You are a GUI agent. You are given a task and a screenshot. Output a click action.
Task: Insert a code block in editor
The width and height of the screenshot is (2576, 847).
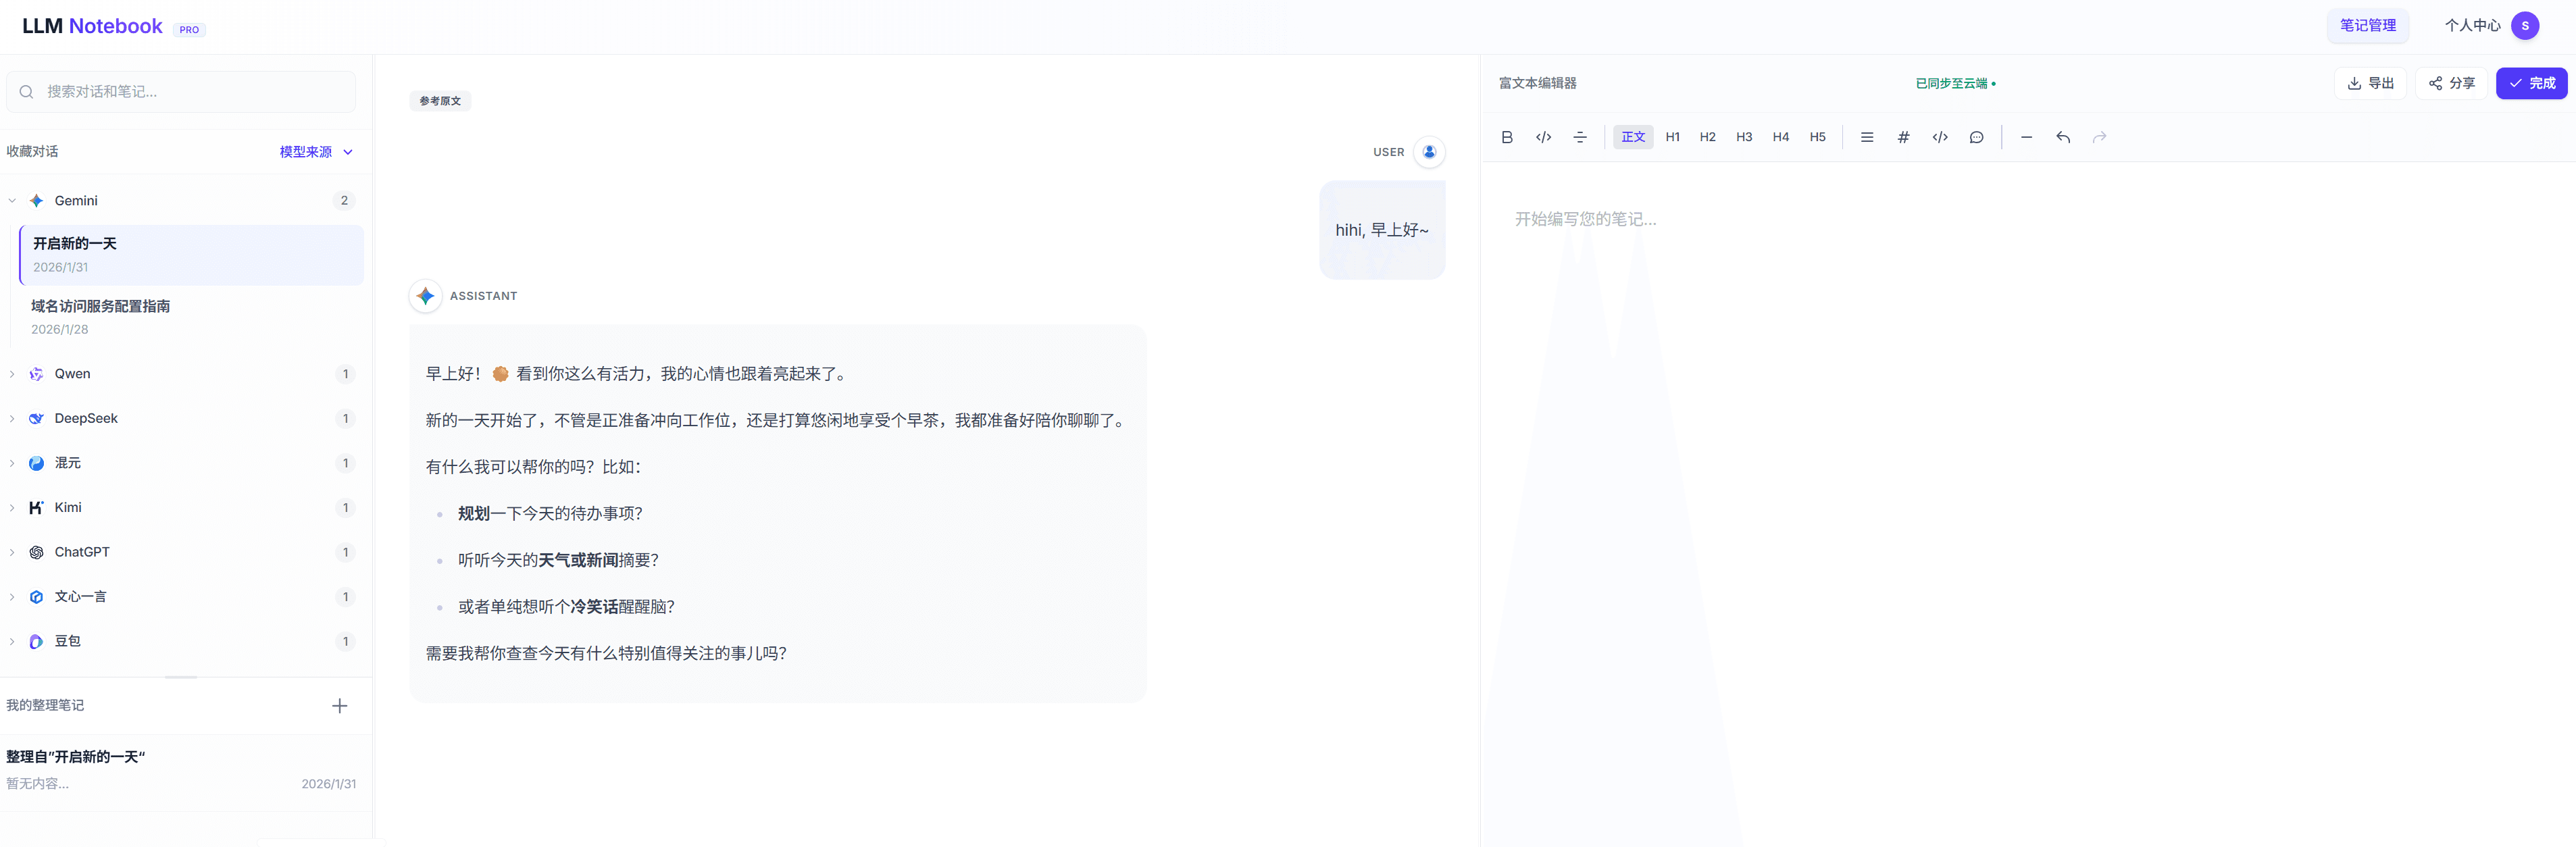pos(1940,137)
